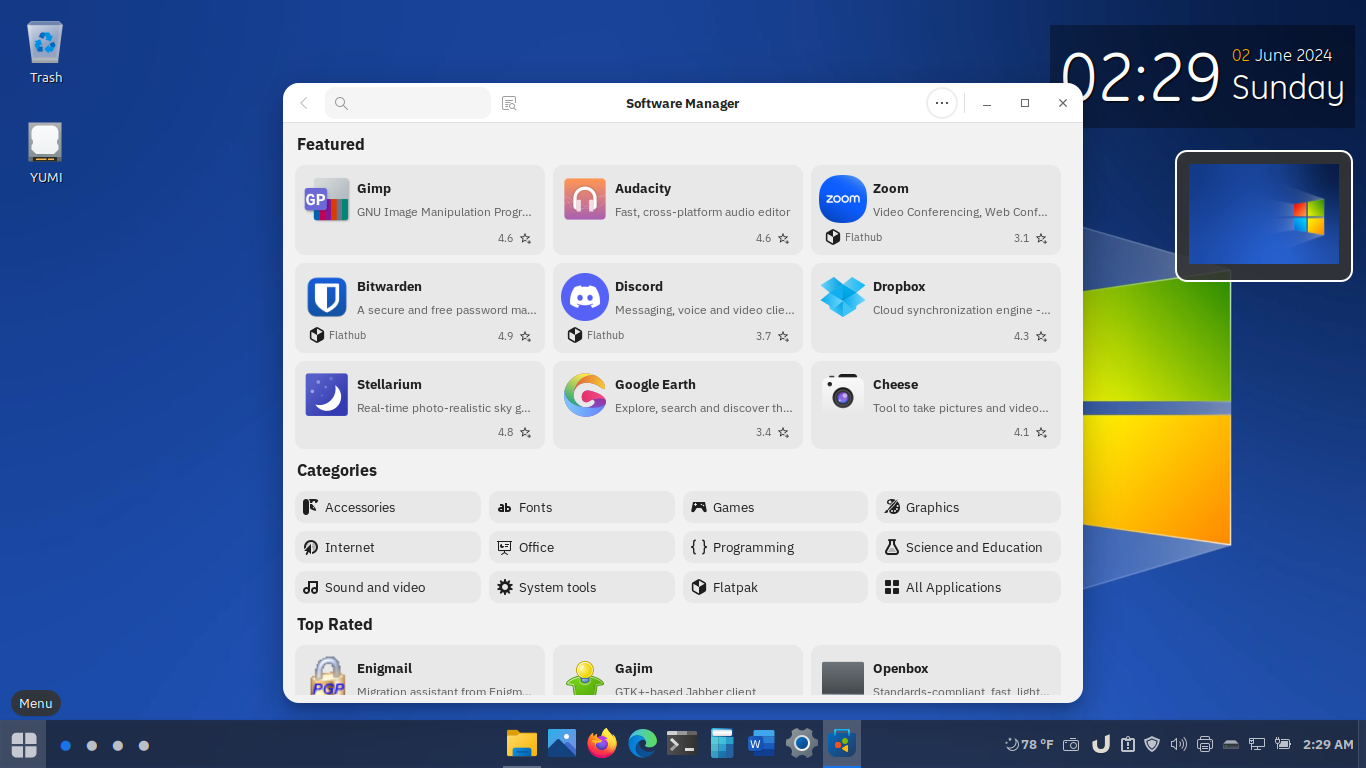Browse the Internet category
This screenshot has width=1366, height=768.
coord(388,547)
